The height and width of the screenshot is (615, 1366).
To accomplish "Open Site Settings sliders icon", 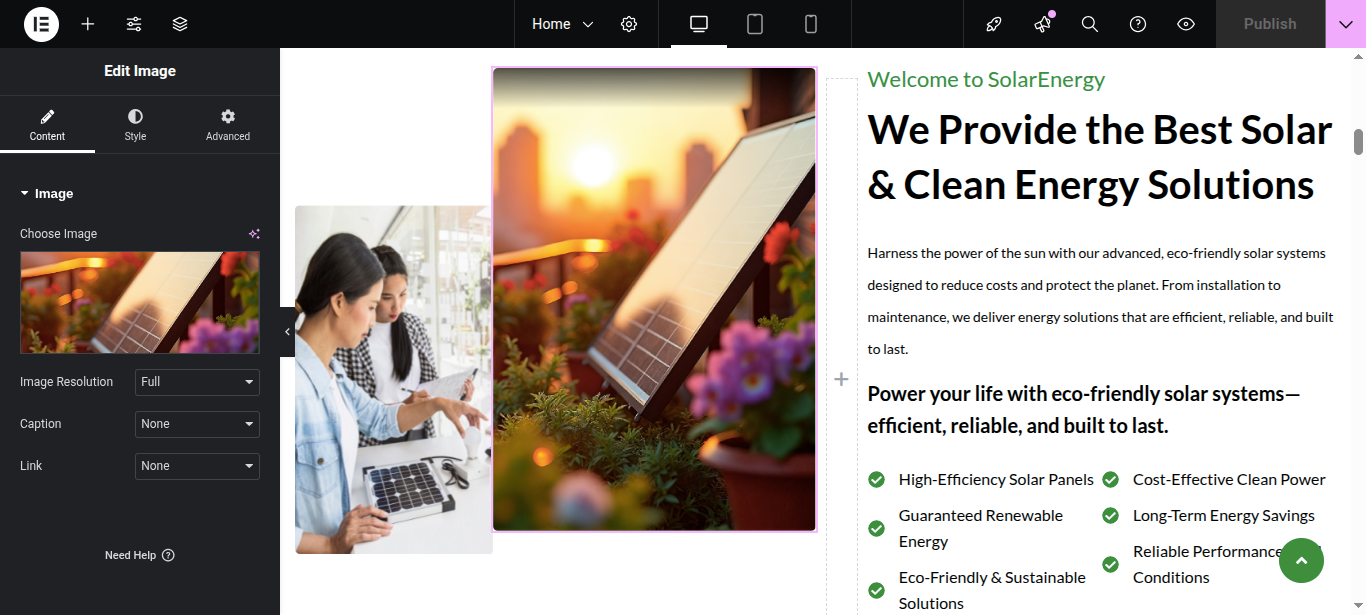I will tap(134, 24).
